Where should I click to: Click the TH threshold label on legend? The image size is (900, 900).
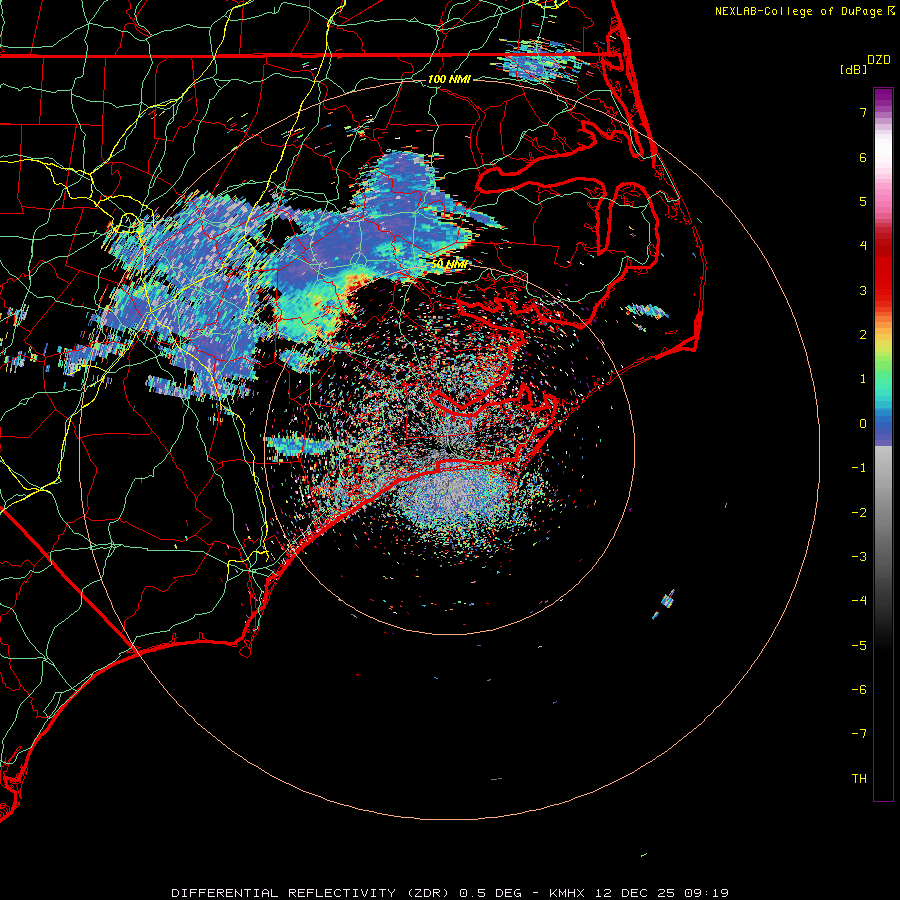point(859,779)
